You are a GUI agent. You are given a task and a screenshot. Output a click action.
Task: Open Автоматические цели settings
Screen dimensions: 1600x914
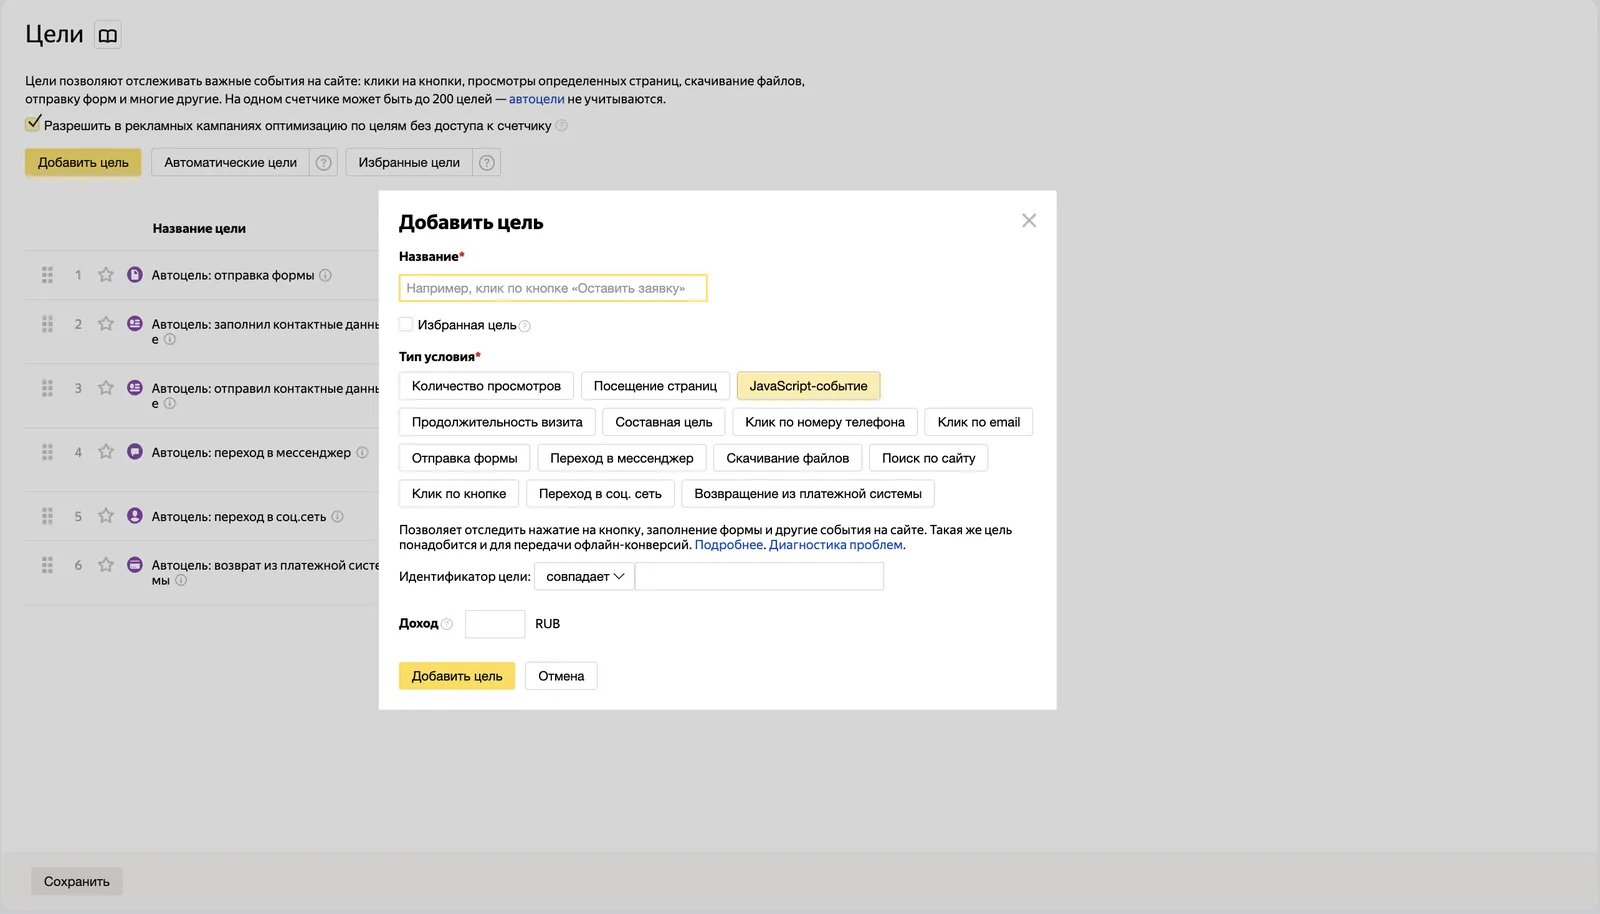231,163
